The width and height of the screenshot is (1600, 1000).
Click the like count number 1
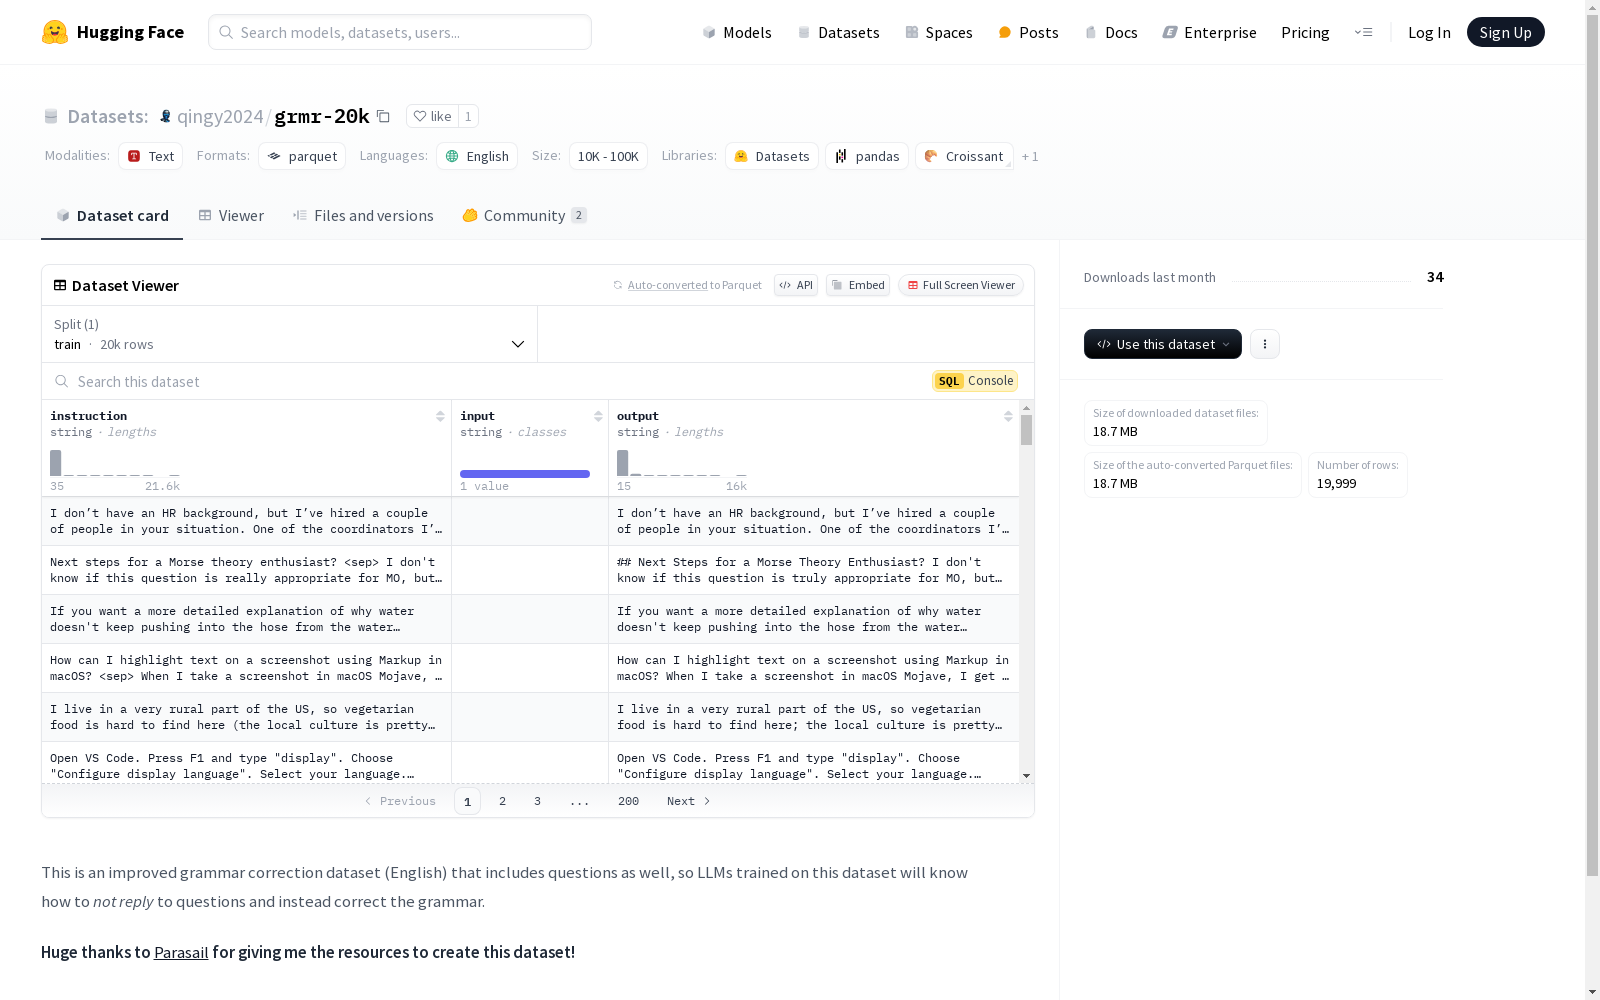[468, 116]
